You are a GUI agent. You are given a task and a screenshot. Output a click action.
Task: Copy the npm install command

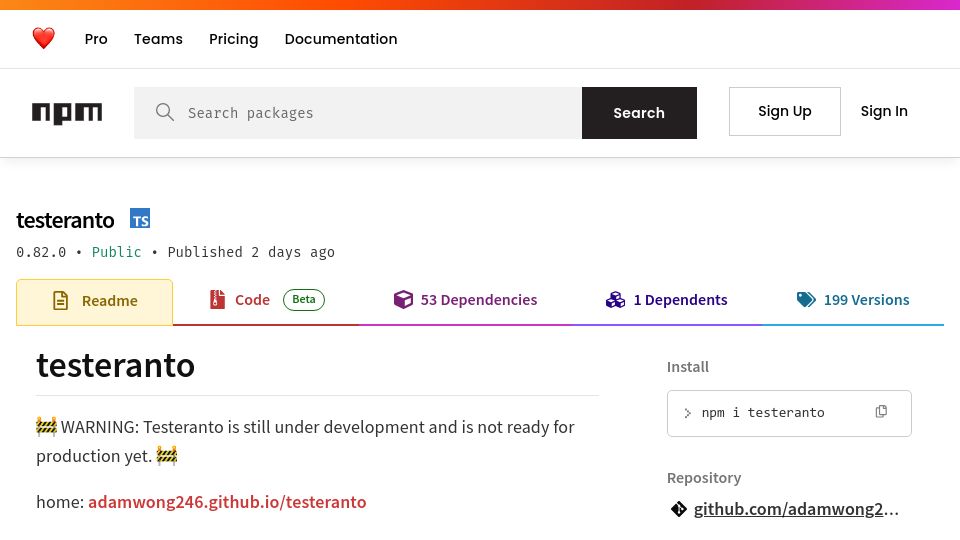point(881,412)
